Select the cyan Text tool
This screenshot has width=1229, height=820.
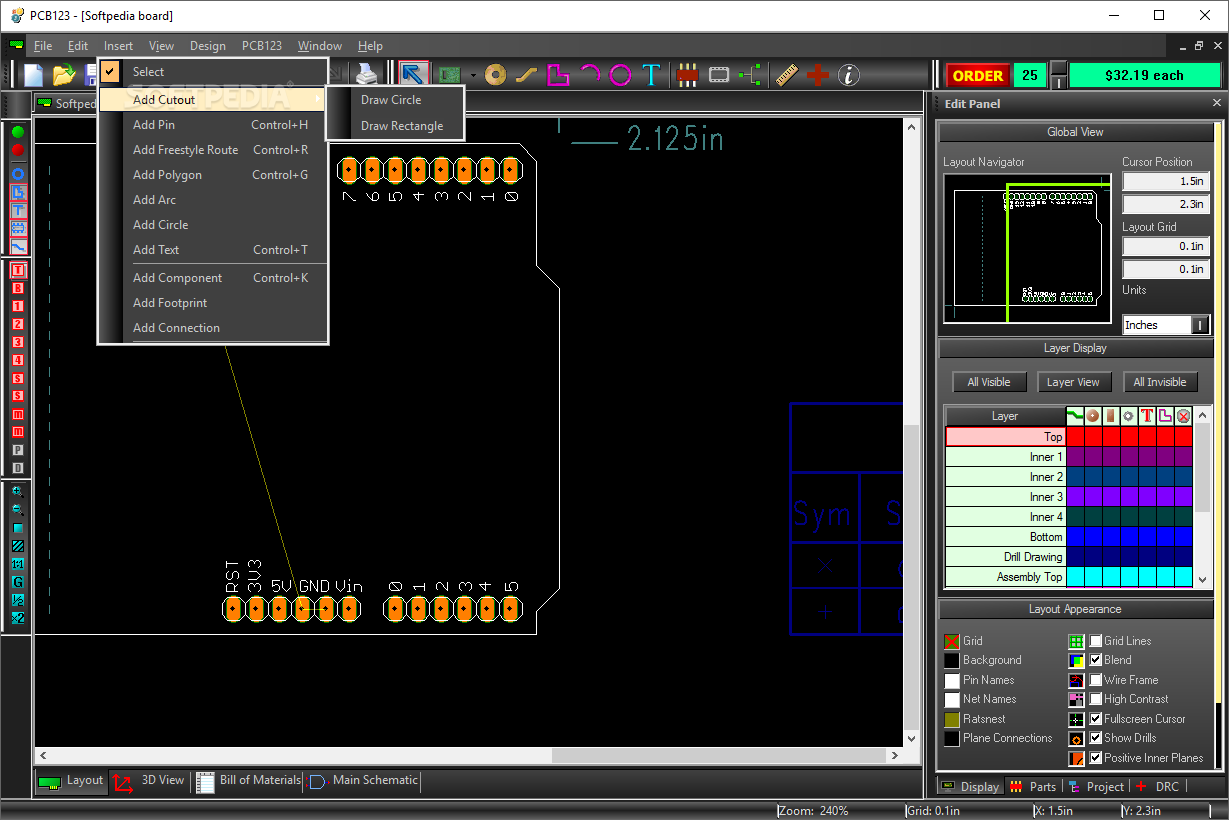click(652, 74)
